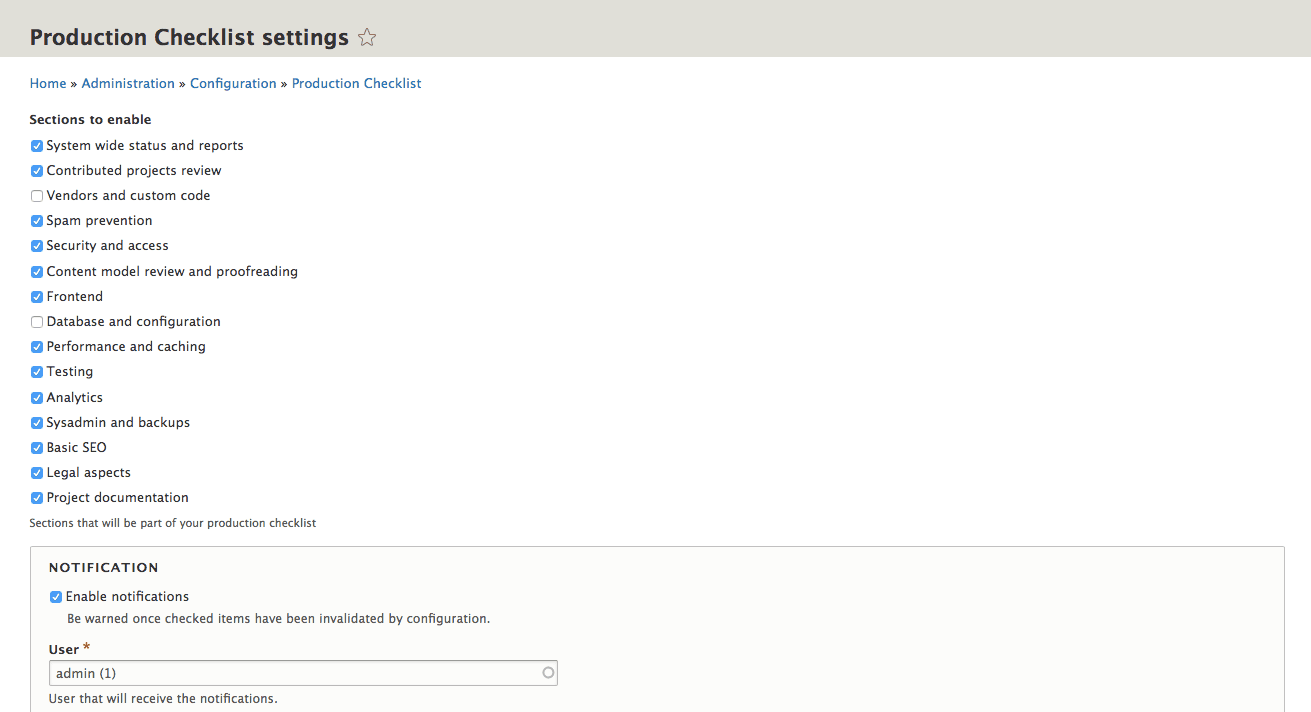
Task: Navigate to Configuration breadcrumb
Action: coord(233,84)
